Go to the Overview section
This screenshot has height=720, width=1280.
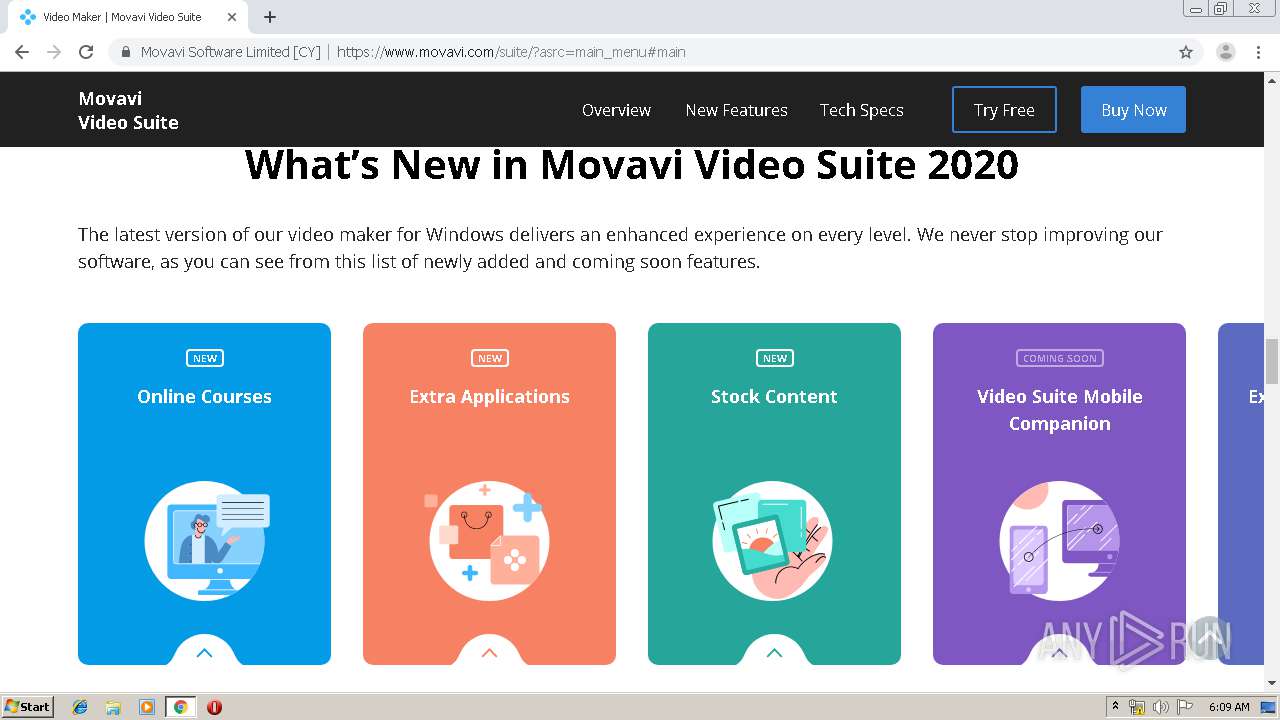[616, 110]
